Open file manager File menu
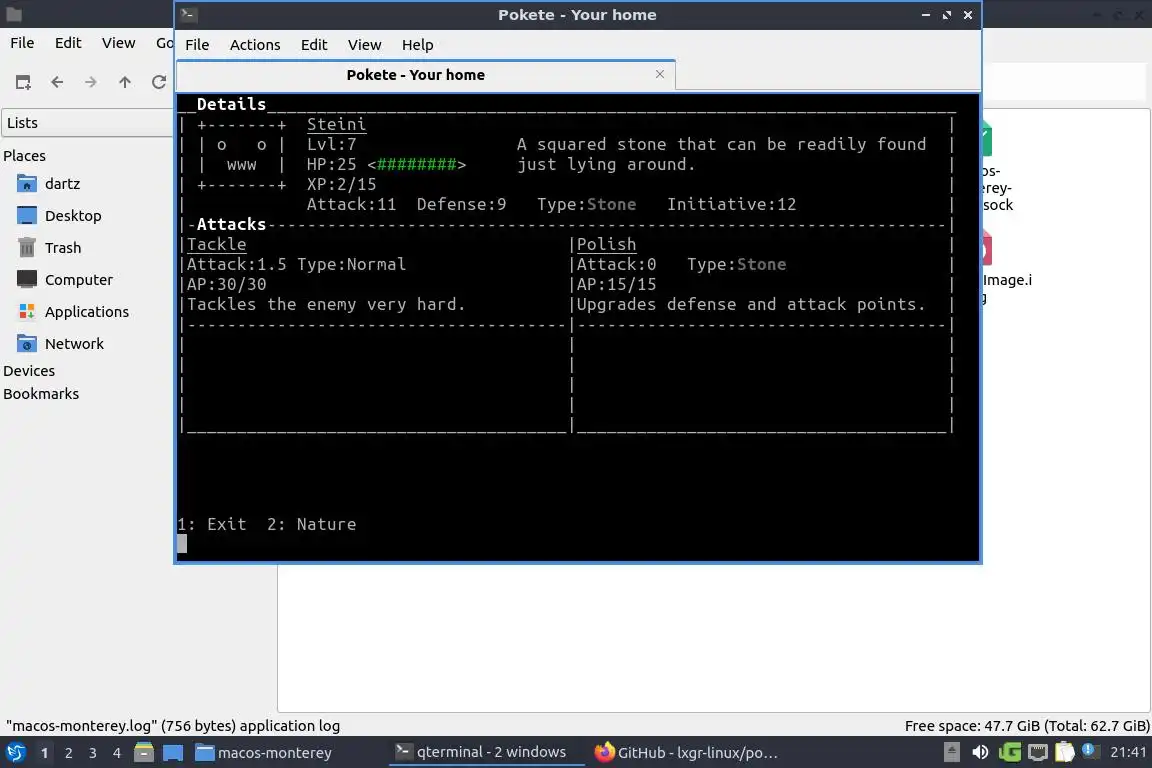 pos(22,43)
